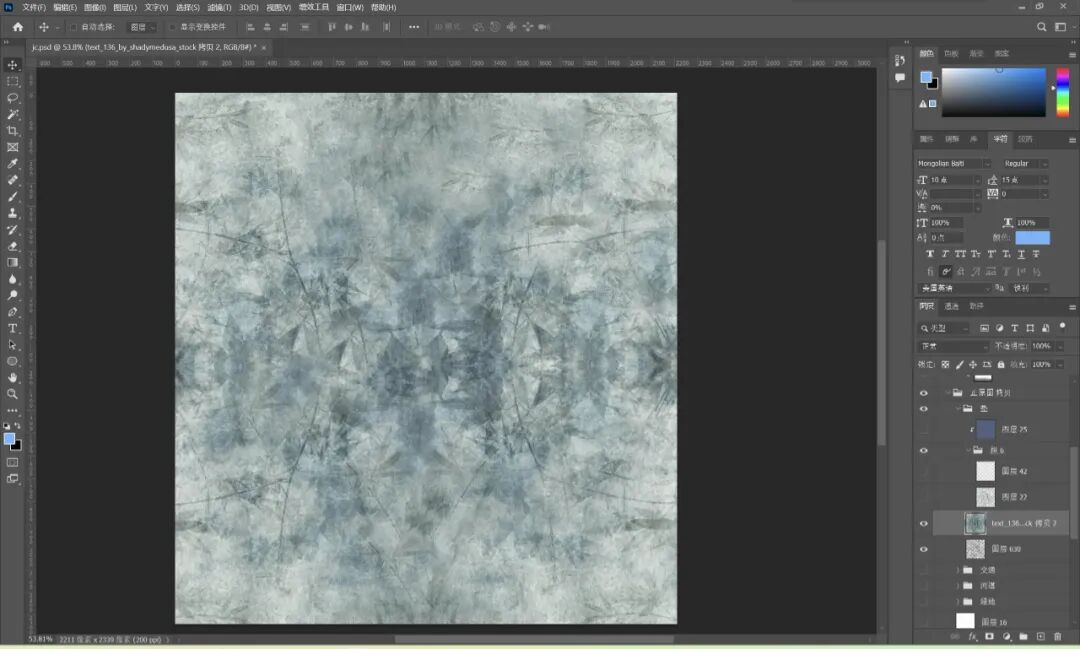
Task: Select the Clone Stamp tool
Action: tap(12, 213)
